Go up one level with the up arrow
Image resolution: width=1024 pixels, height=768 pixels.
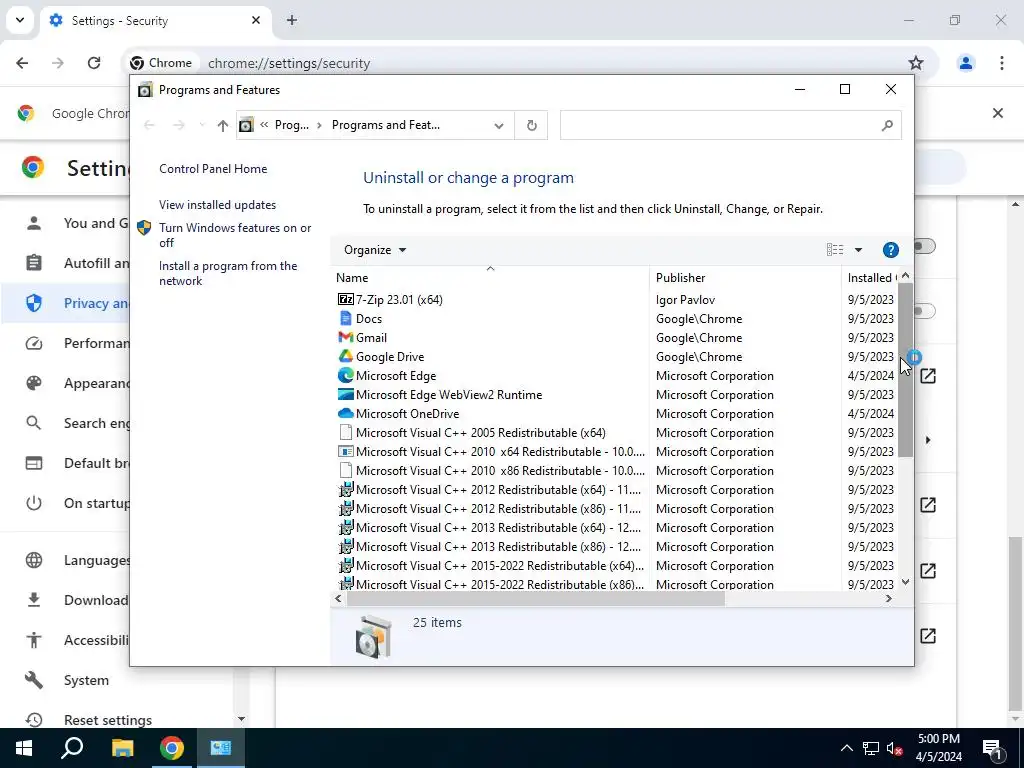point(223,125)
